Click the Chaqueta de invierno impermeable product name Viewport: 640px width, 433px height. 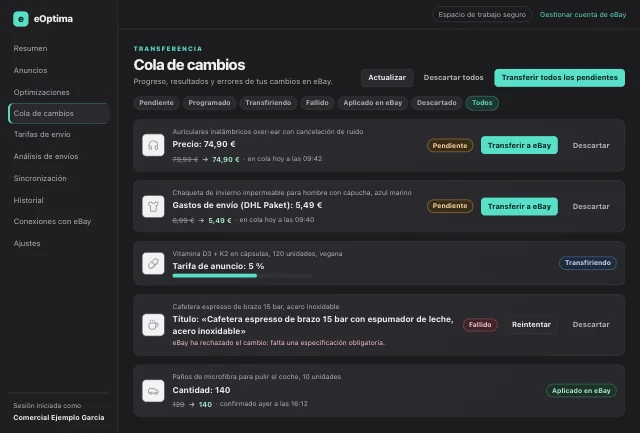(x=292, y=193)
